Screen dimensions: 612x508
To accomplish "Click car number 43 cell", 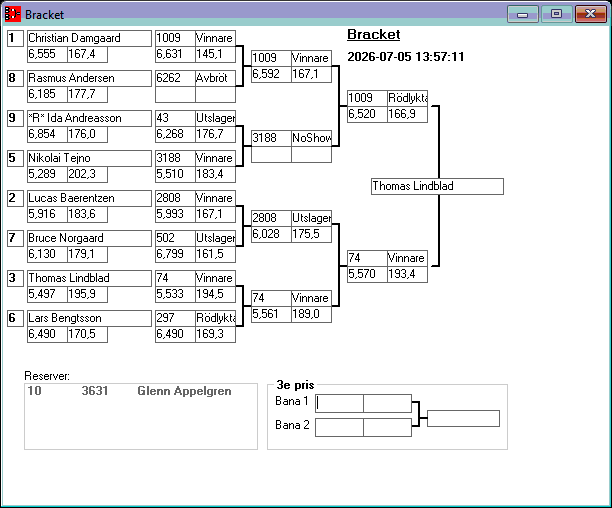I will pos(175,118).
